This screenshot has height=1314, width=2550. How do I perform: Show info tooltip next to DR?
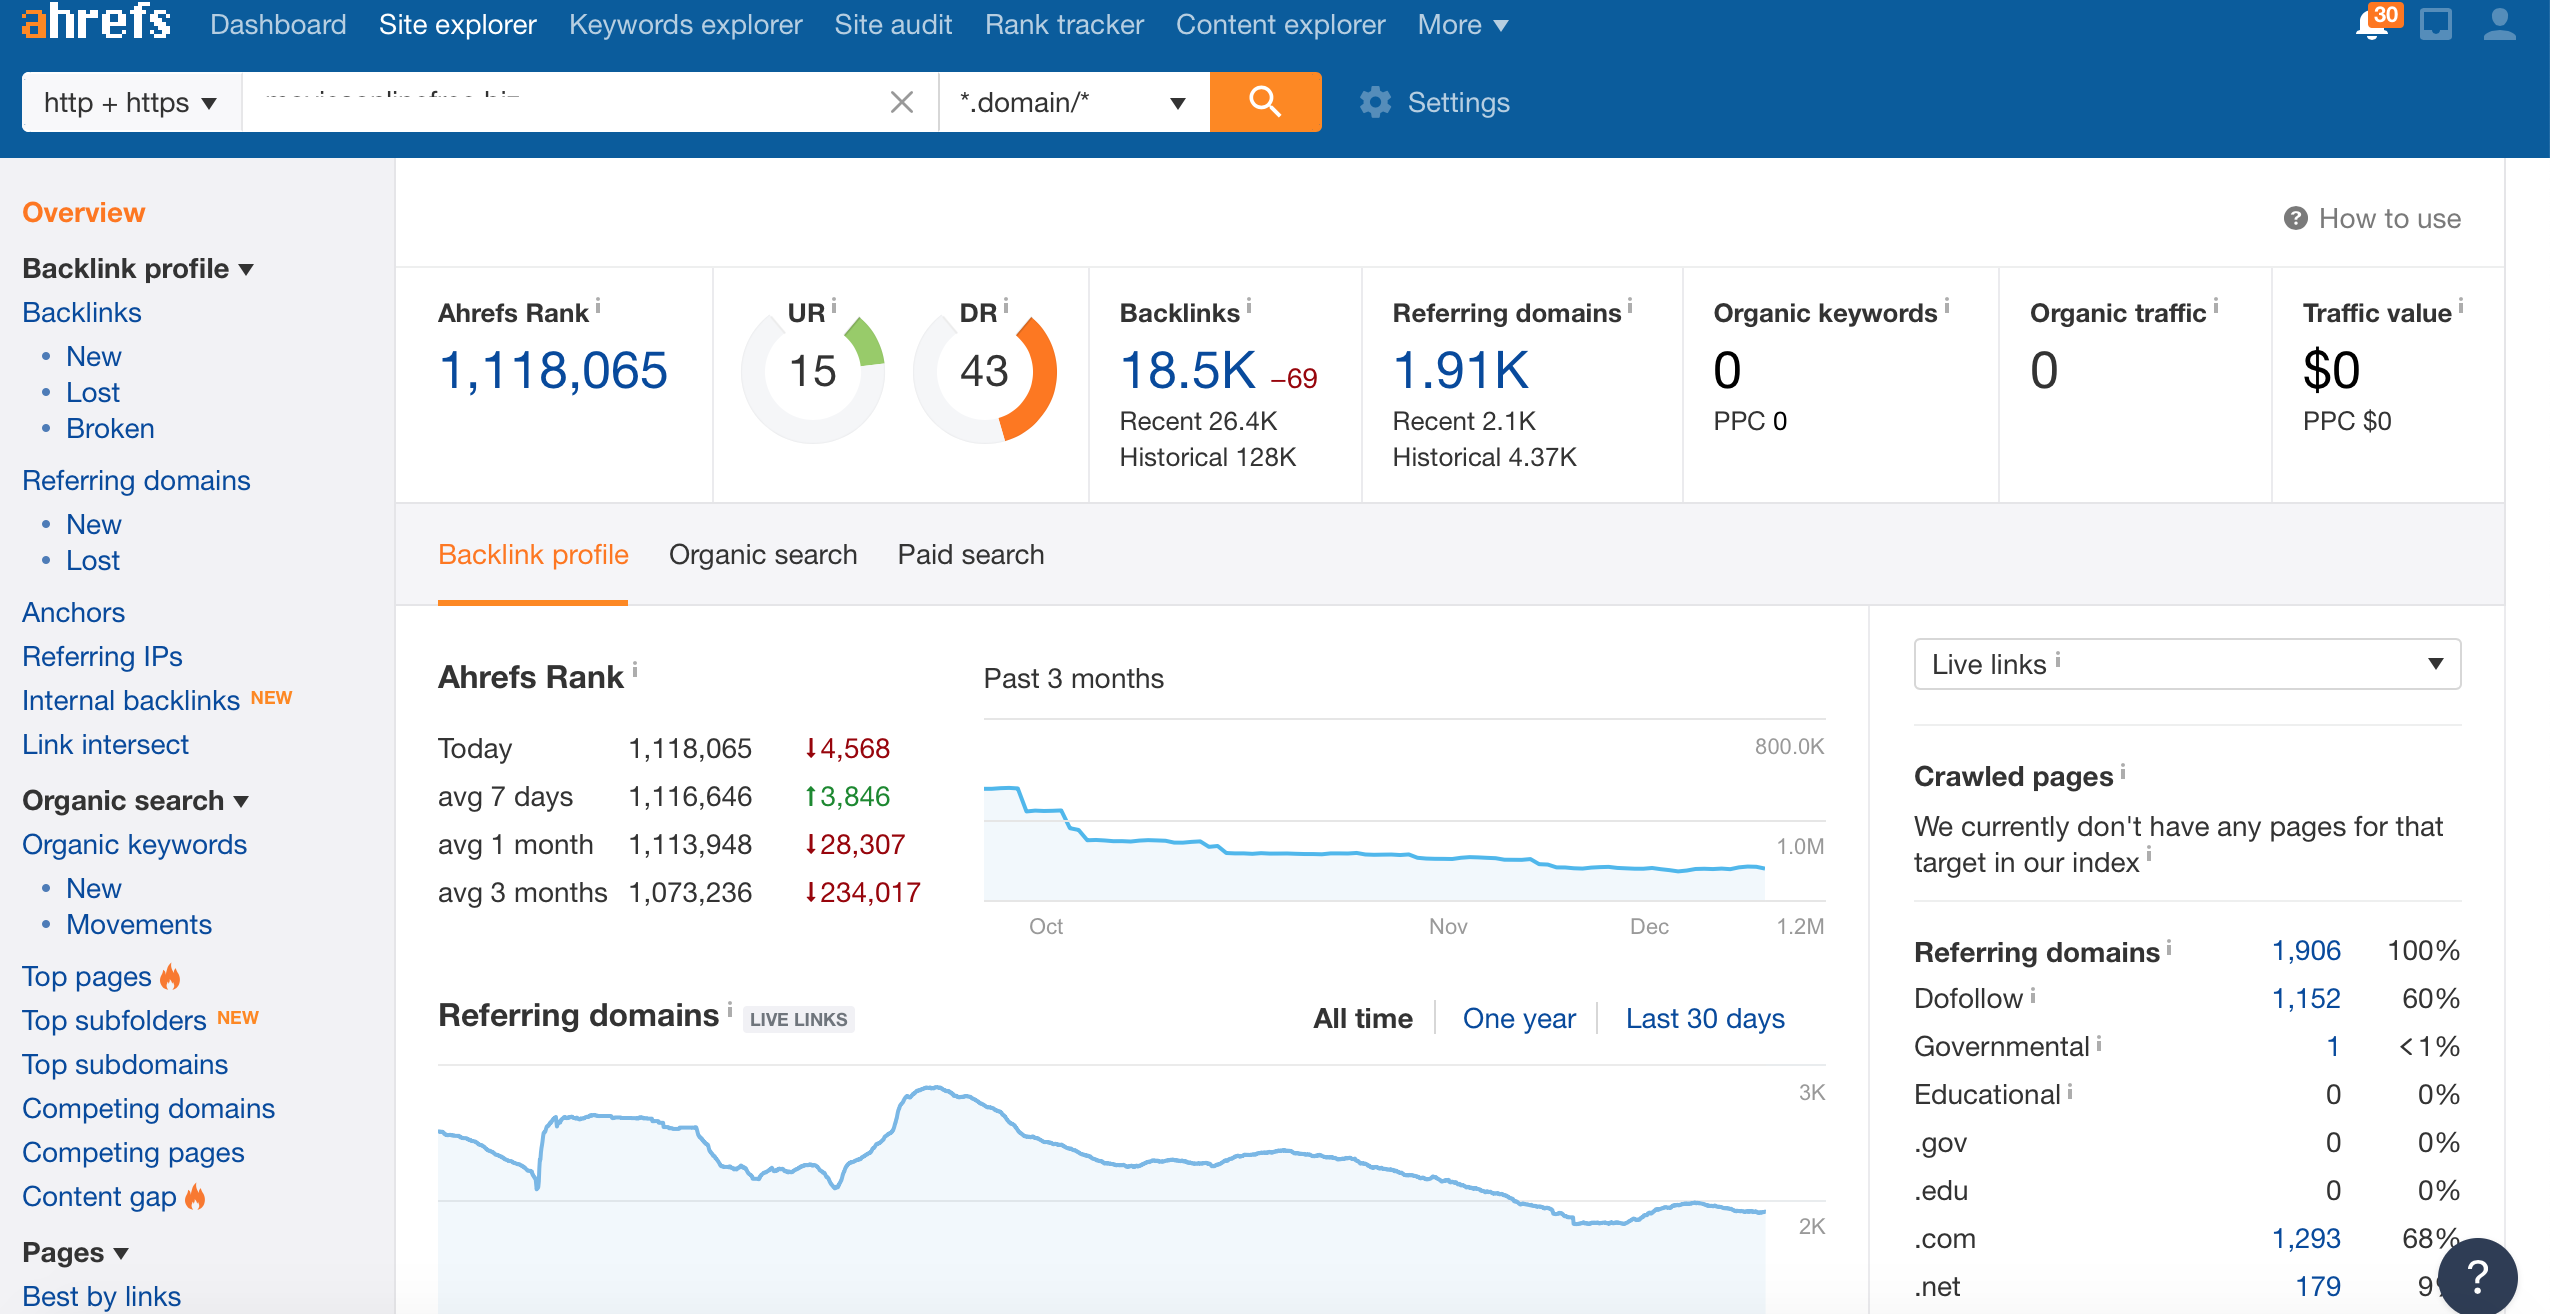[1005, 305]
